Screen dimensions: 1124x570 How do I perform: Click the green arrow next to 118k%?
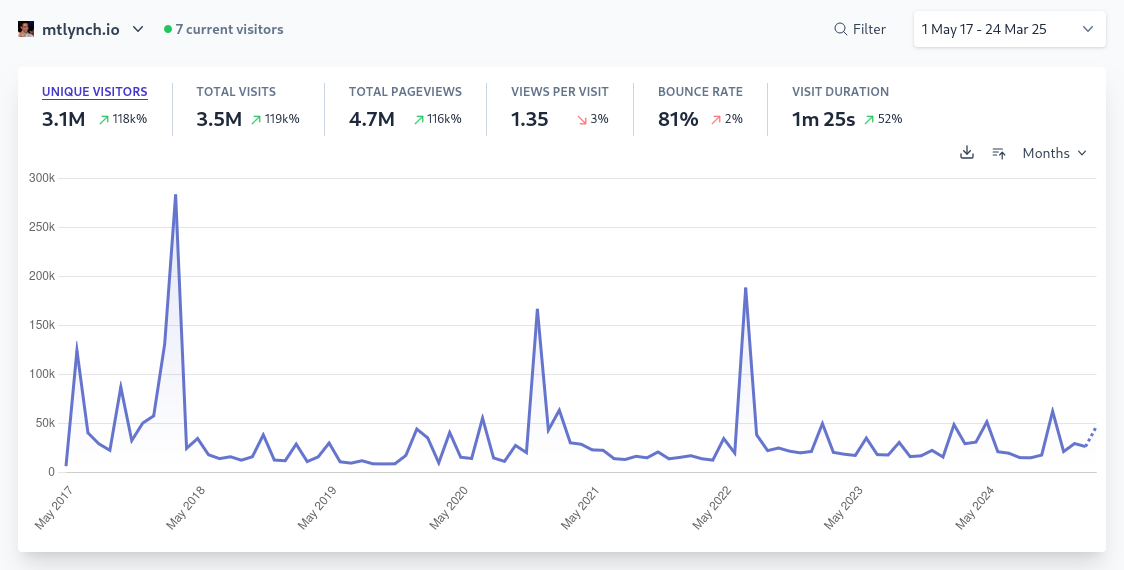click(103, 120)
